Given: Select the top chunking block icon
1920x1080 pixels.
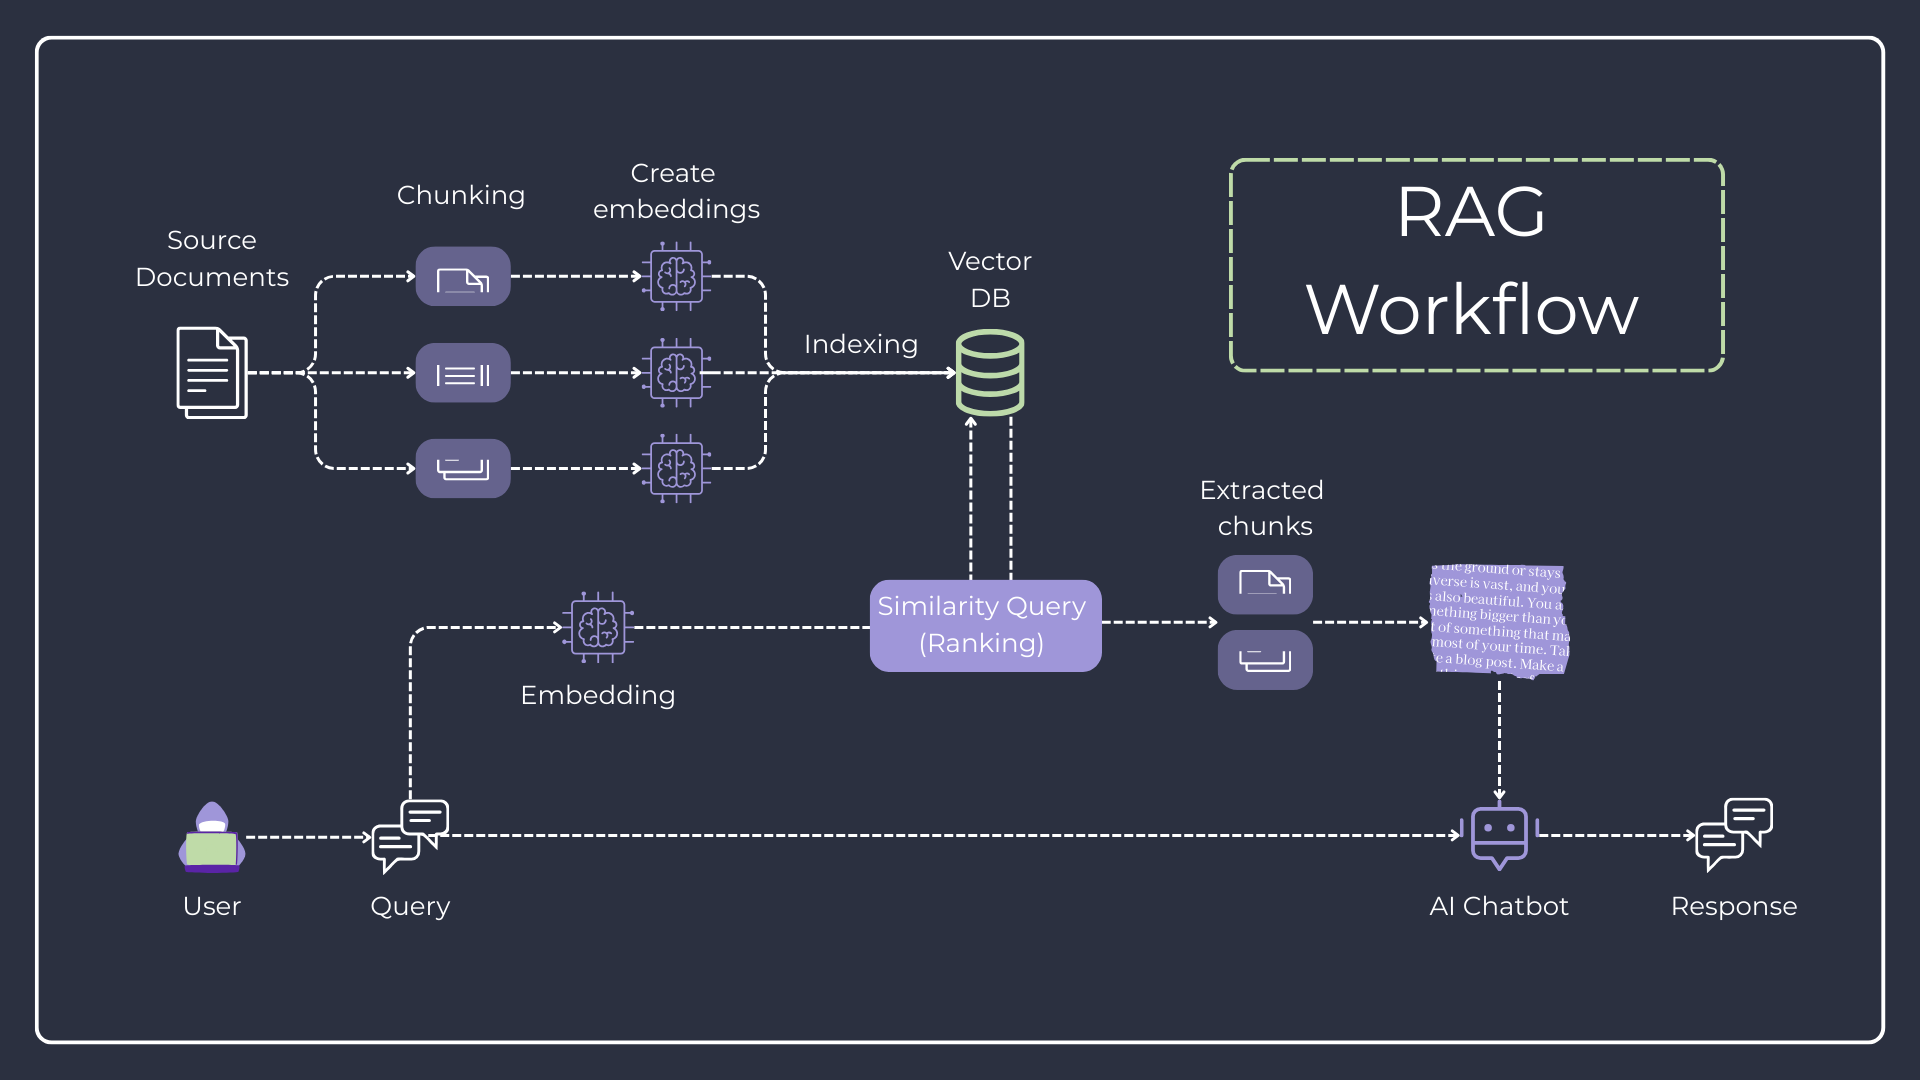Looking at the screenshot, I should pyautogui.click(x=463, y=277).
